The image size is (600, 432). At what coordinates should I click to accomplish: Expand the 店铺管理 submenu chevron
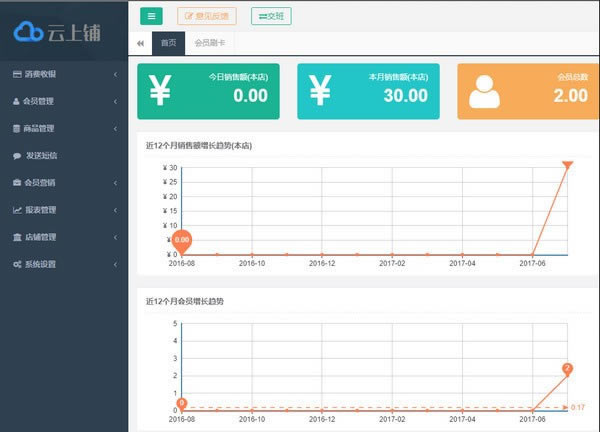116,237
